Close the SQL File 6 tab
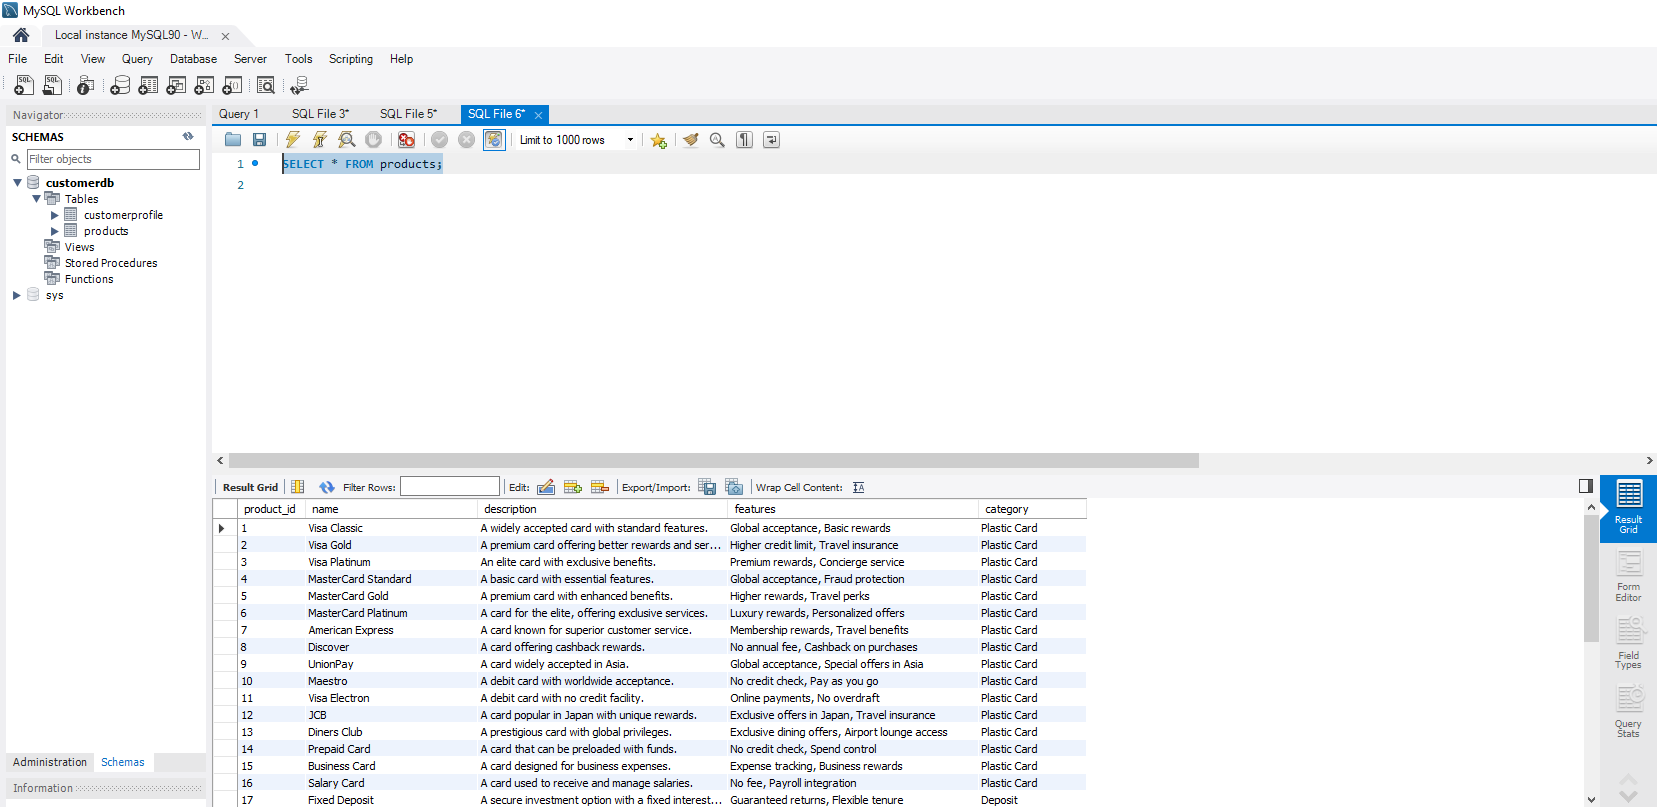Image resolution: width=1657 pixels, height=807 pixels. tap(538, 115)
